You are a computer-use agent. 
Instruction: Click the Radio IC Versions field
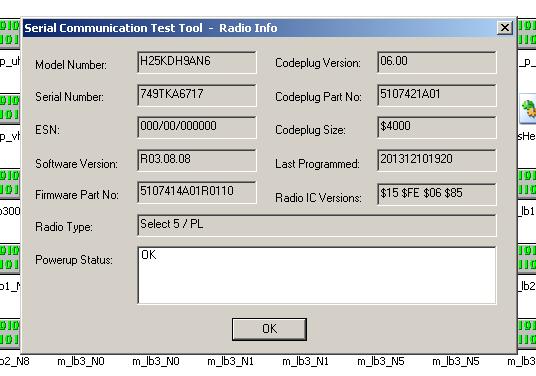(x=437, y=194)
